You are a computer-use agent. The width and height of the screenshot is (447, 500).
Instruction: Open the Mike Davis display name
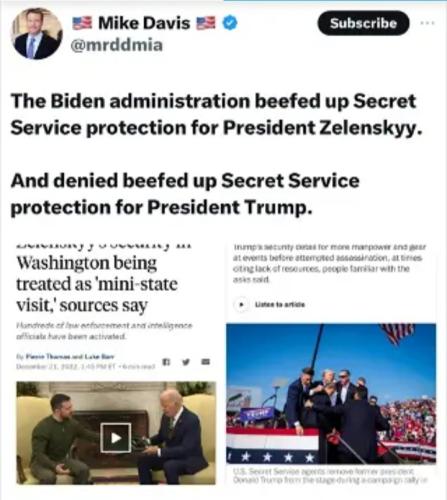click(144, 23)
